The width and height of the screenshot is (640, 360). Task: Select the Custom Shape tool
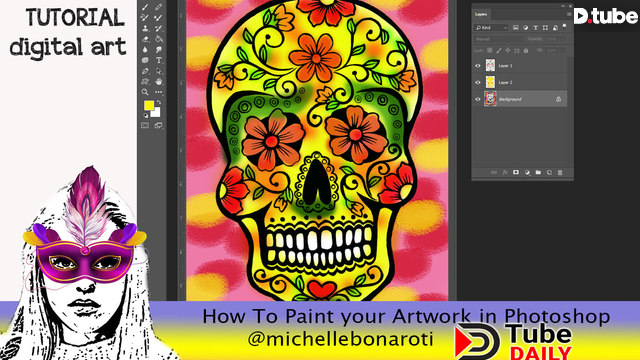tap(145, 82)
